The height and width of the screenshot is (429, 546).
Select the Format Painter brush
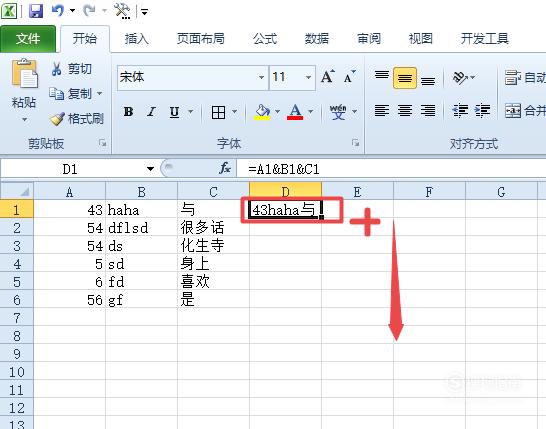pyautogui.click(x=57, y=119)
